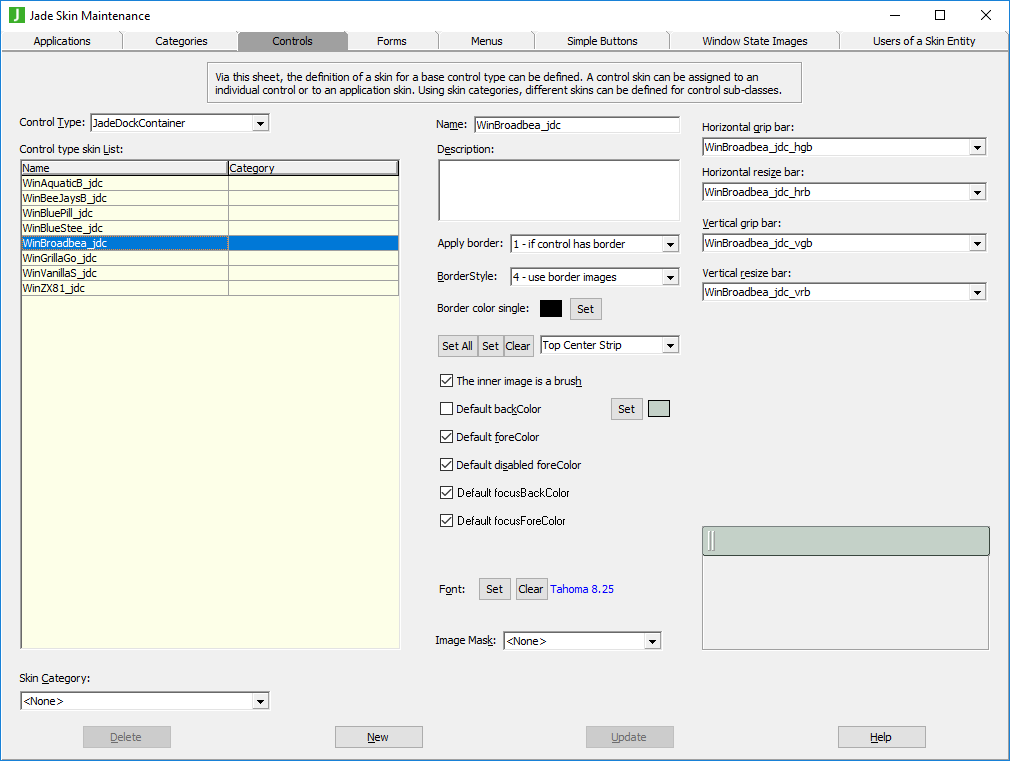Switch to the Applications tab
The width and height of the screenshot is (1010, 761).
(62, 41)
